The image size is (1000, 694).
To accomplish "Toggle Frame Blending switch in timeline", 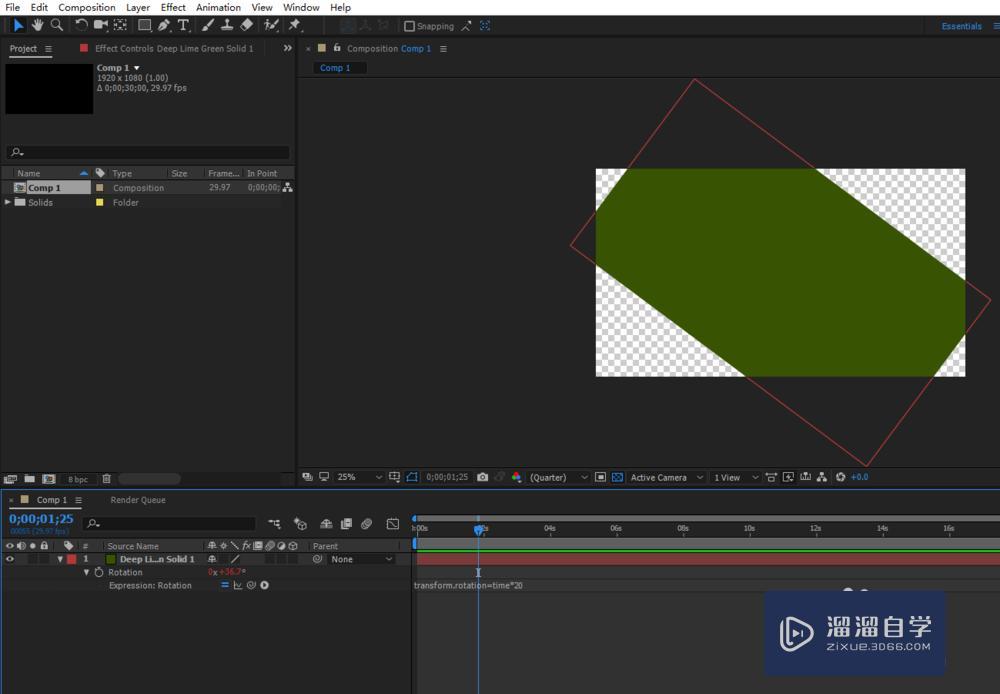I will tap(346, 524).
